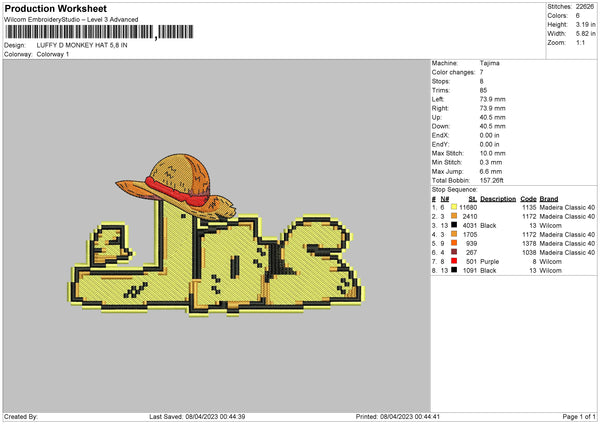
Task: Click thread code 1378 in the stop sequence
Action: point(529,243)
